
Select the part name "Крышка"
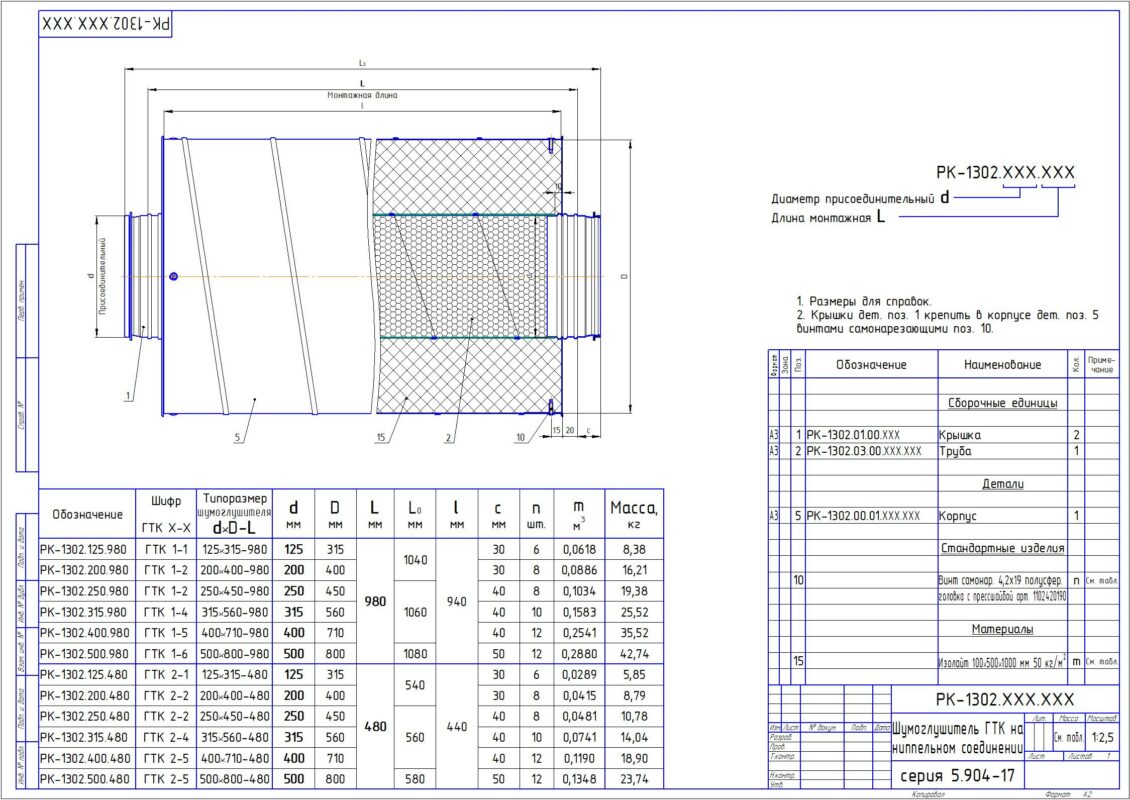coord(960,435)
